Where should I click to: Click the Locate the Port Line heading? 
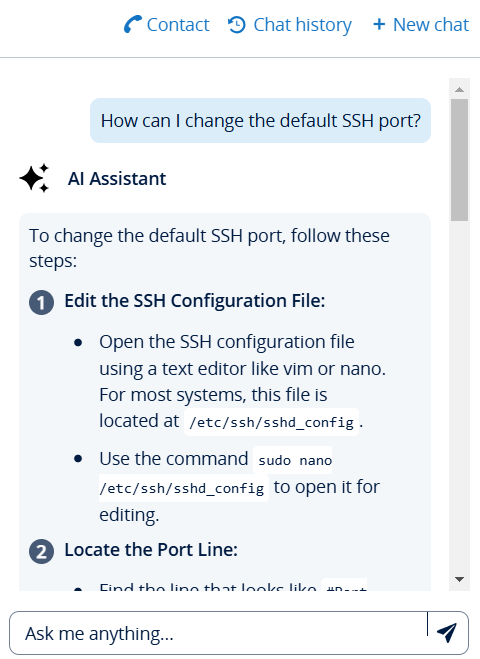click(x=151, y=550)
